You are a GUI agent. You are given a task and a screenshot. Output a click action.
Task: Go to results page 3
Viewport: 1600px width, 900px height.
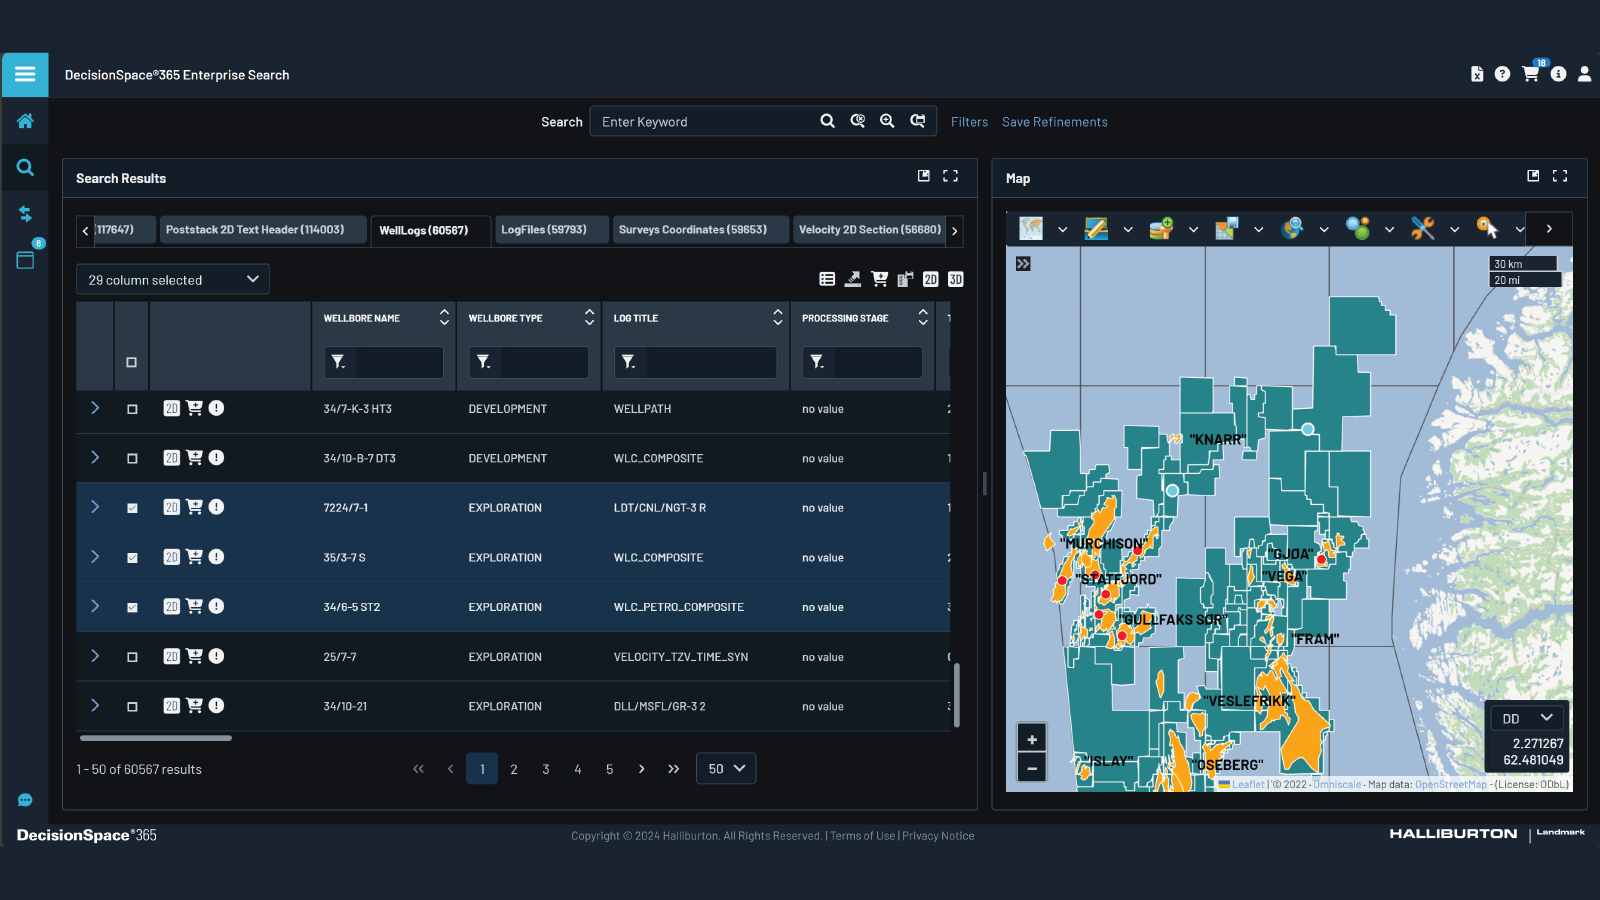[546, 769]
